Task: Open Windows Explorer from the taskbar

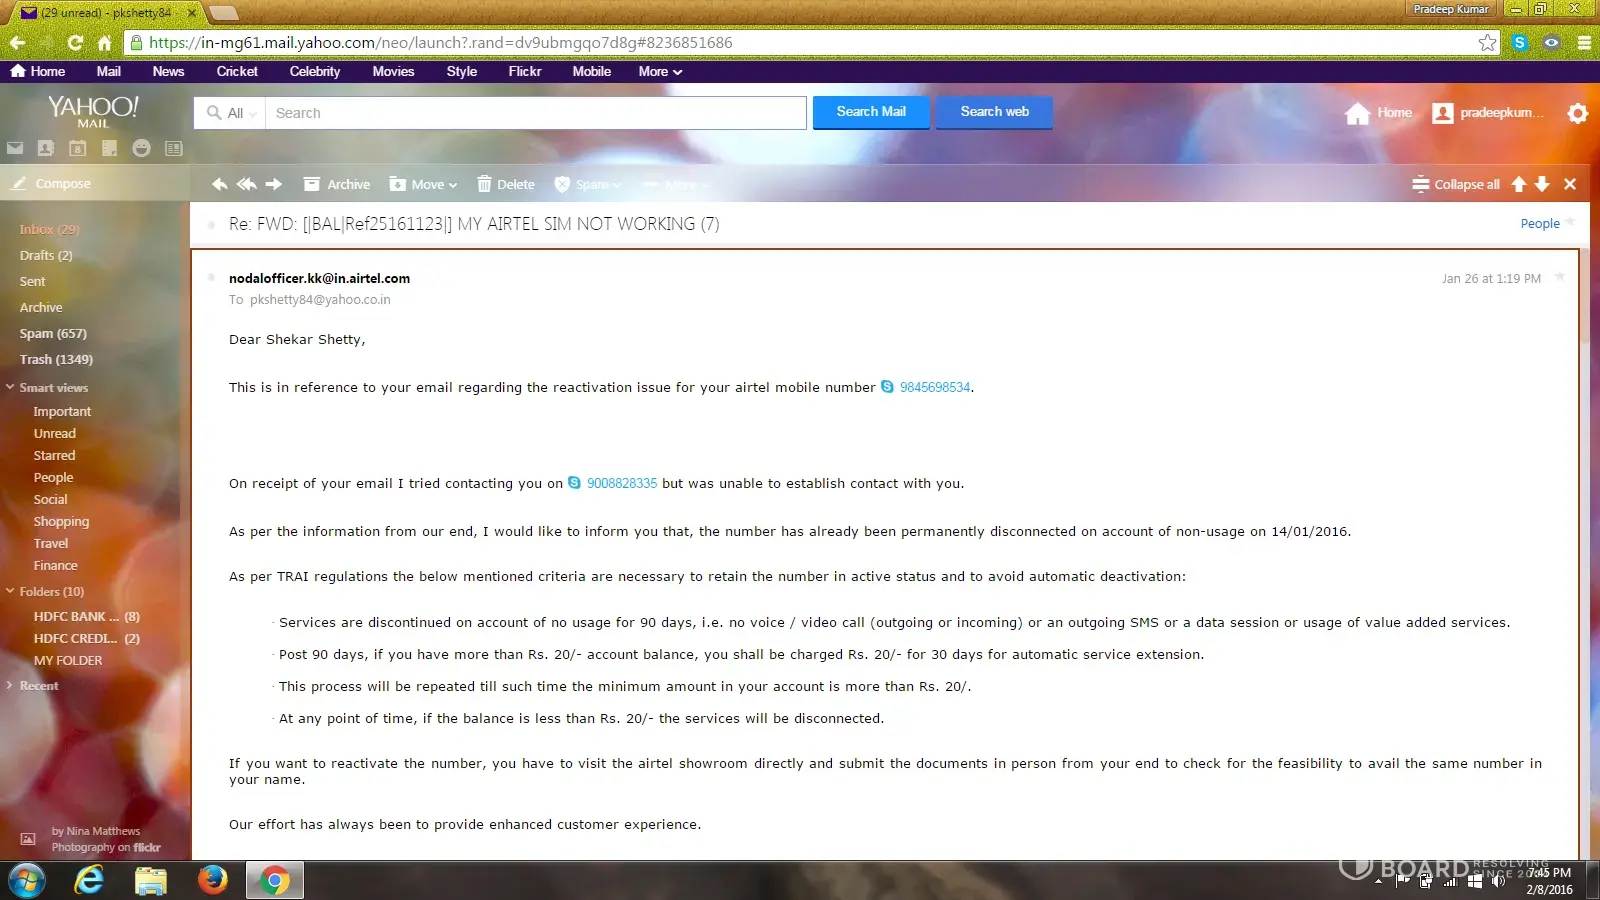Action: [x=151, y=881]
